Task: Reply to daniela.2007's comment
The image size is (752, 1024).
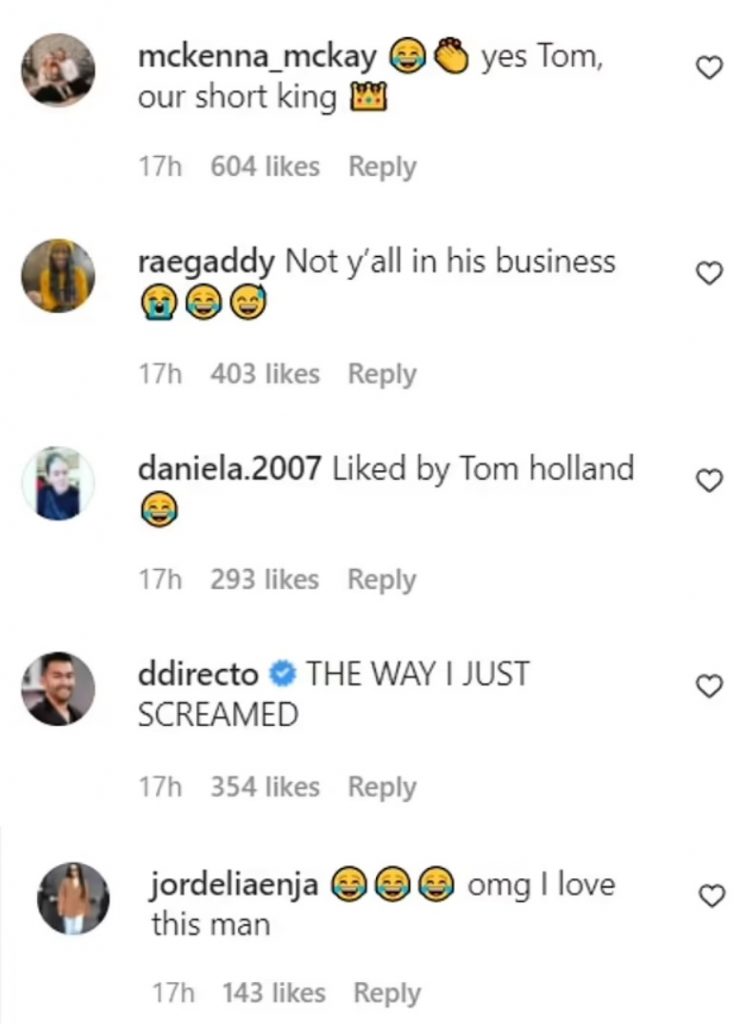Action: pyautogui.click(x=381, y=578)
